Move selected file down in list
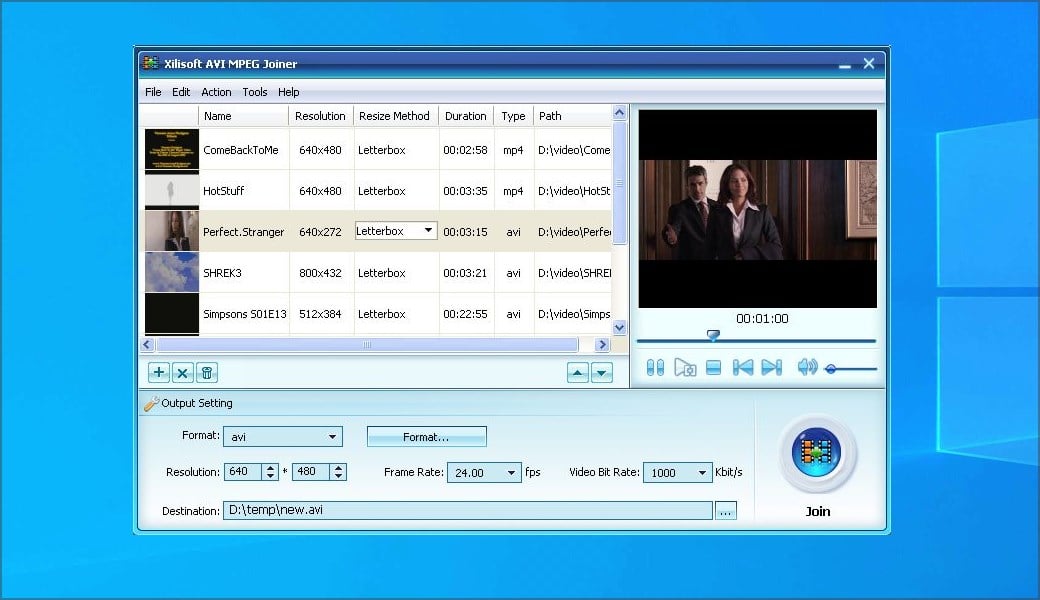 [x=601, y=373]
